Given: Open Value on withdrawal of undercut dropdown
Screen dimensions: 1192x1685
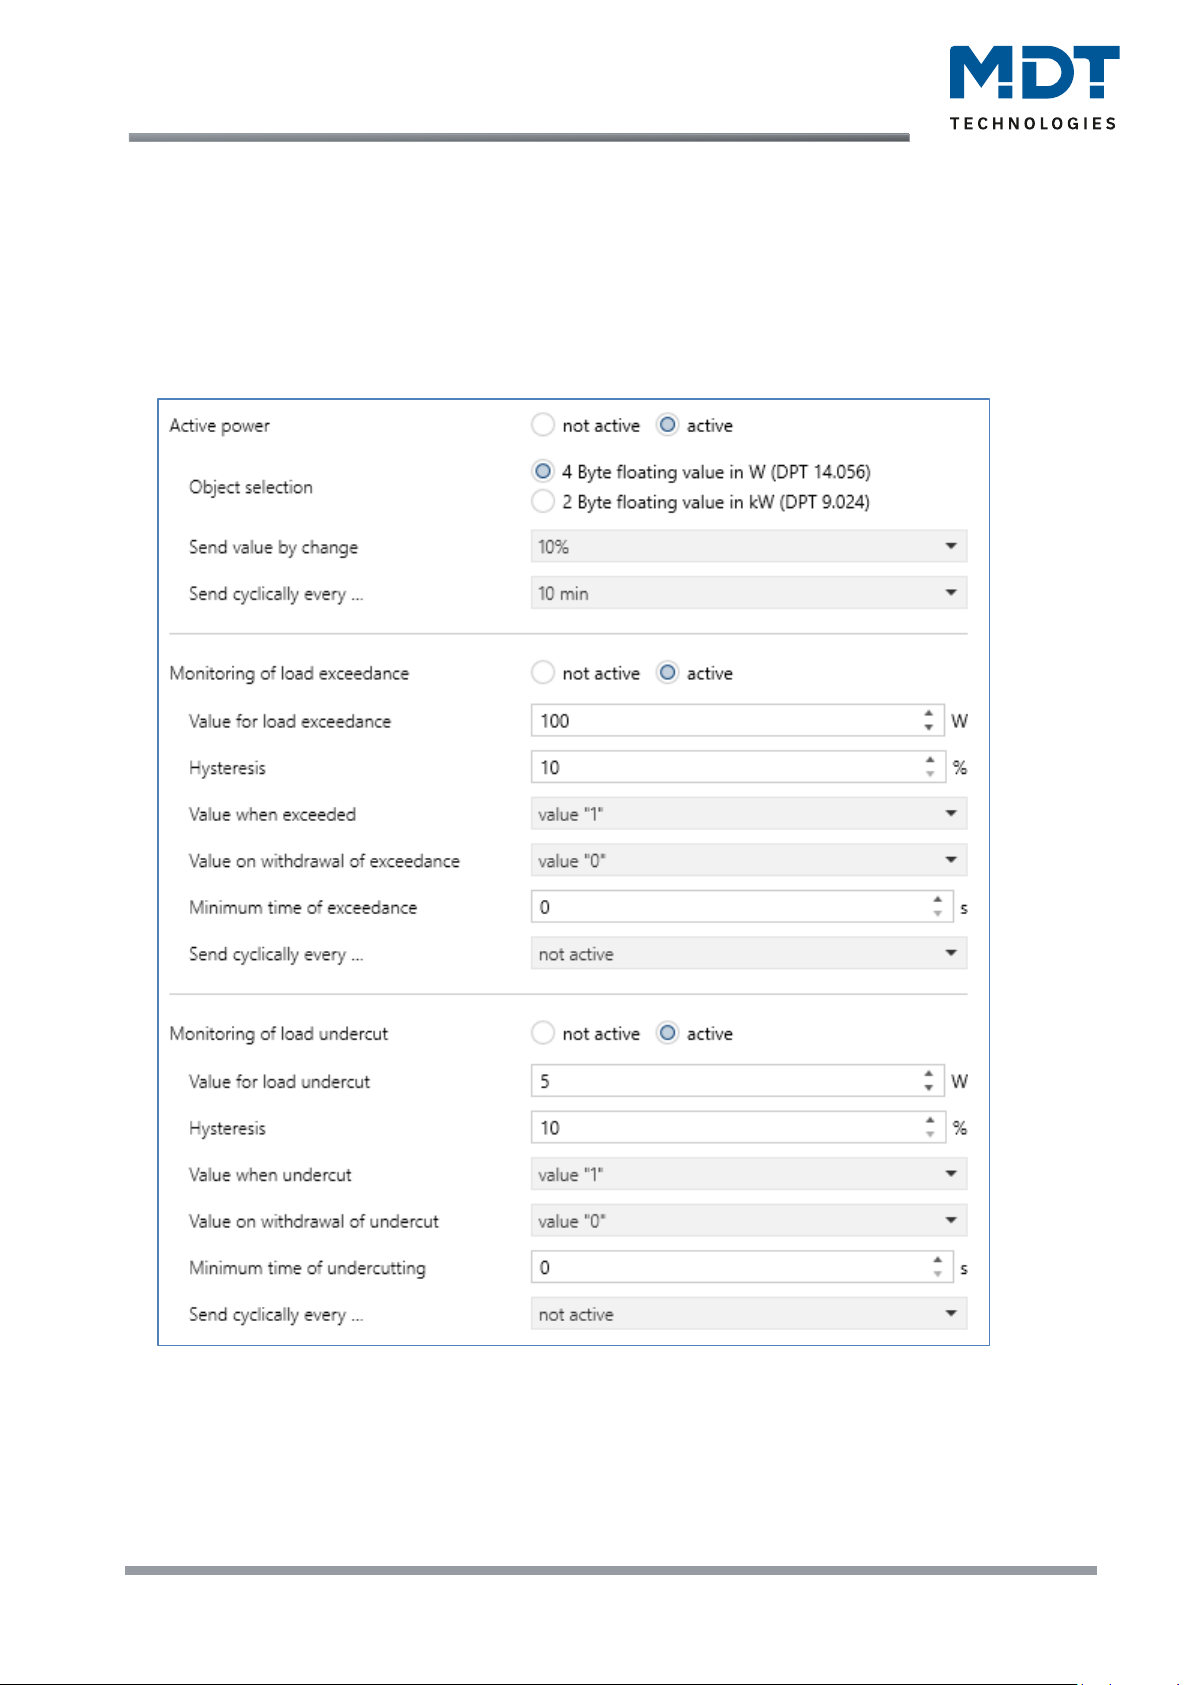Looking at the screenshot, I should click(x=749, y=1220).
